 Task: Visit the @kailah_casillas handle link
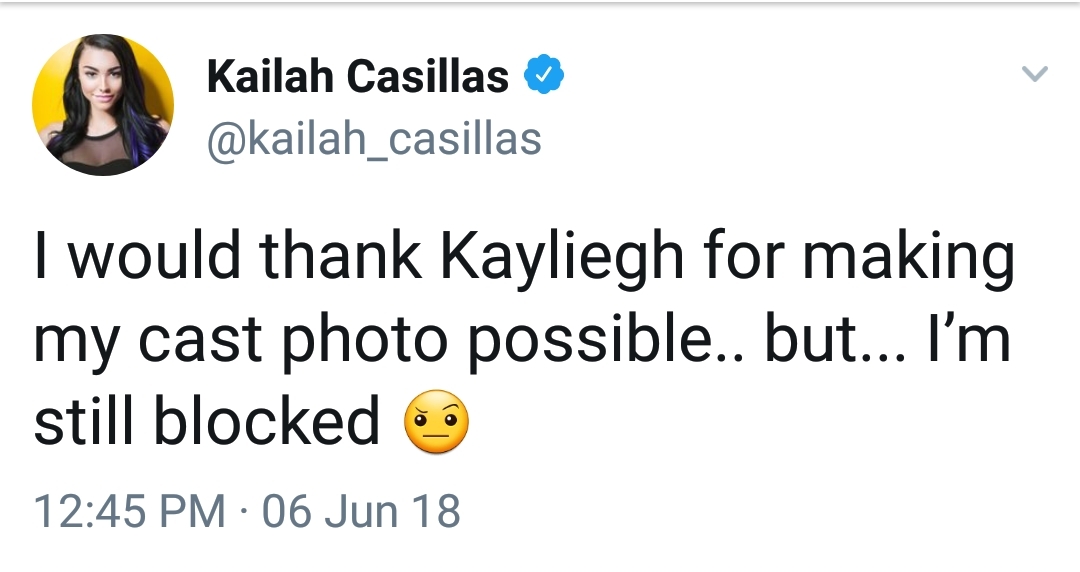click(374, 138)
